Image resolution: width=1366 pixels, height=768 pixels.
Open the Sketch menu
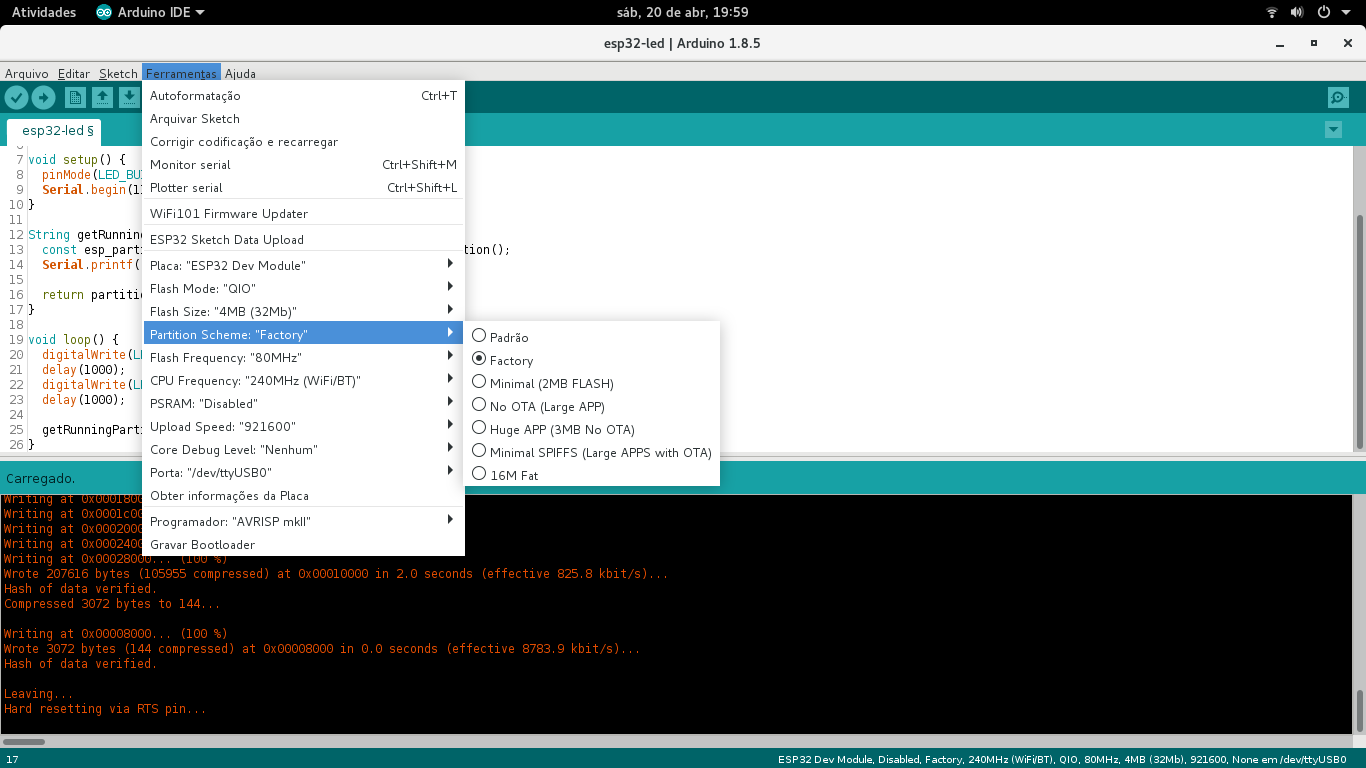point(118,73)
